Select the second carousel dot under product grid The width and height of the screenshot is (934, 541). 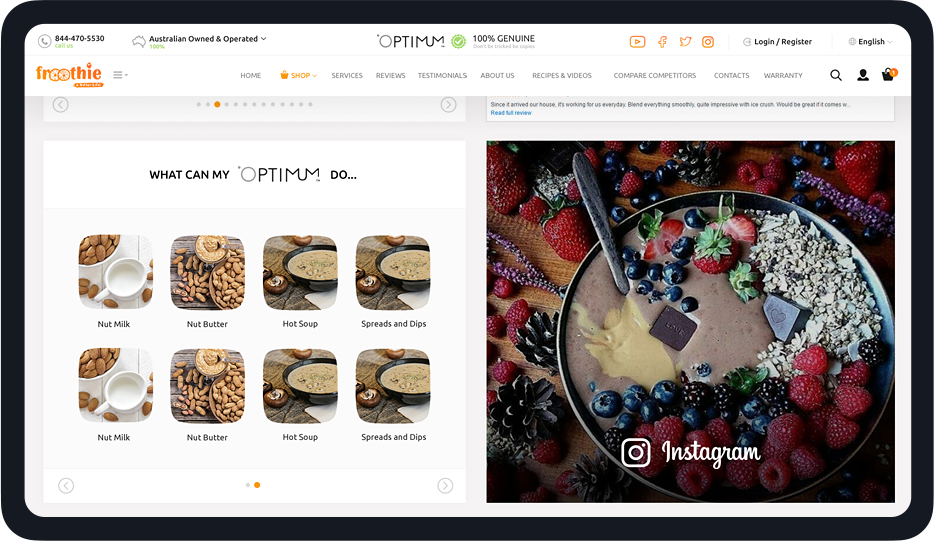[x=257, y=485]
